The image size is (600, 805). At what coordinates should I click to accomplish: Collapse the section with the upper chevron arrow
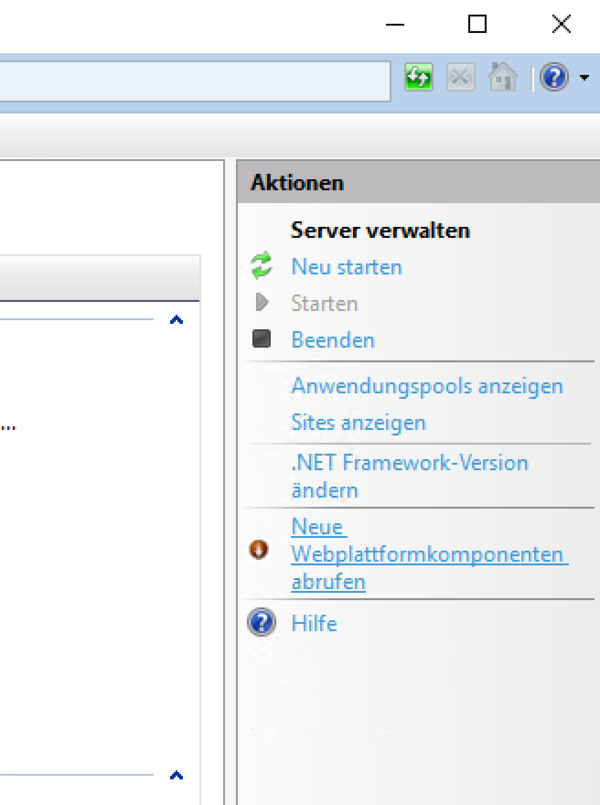click(x=177, y=320)
